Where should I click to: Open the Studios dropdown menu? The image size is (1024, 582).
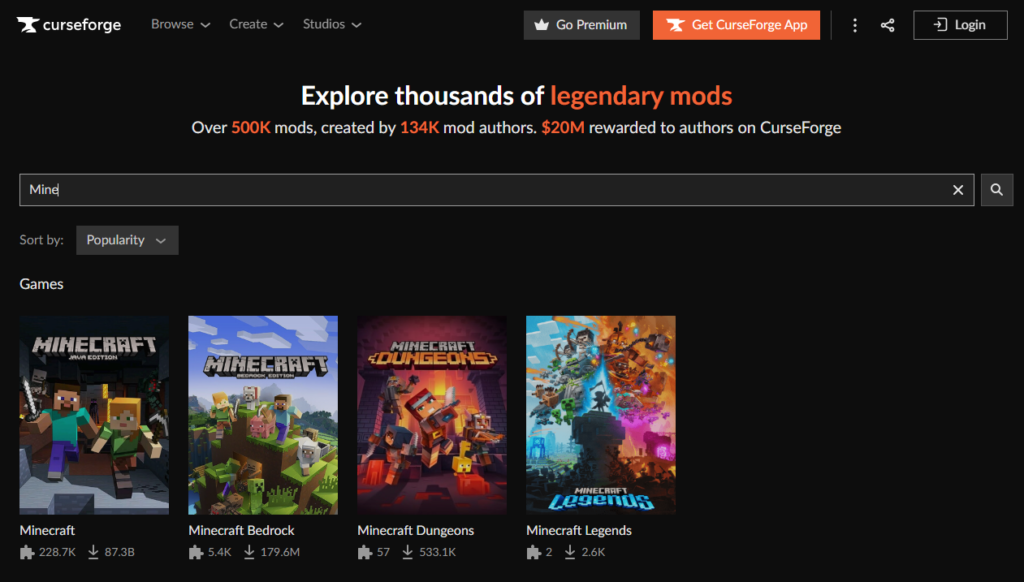pos(332,24)
